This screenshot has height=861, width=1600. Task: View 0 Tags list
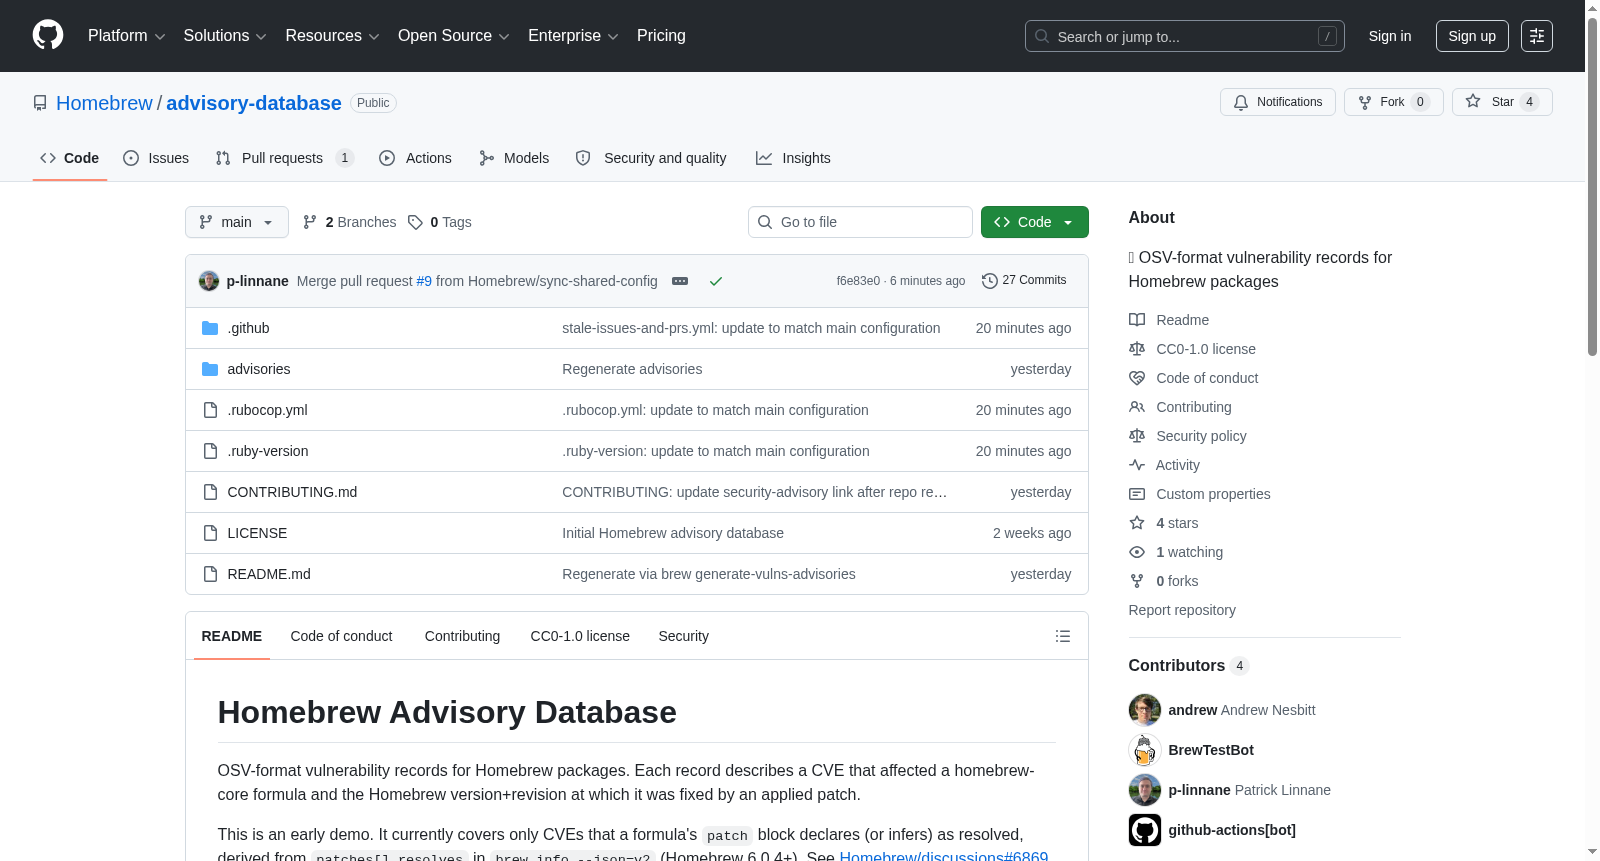(x=440, y=222)
